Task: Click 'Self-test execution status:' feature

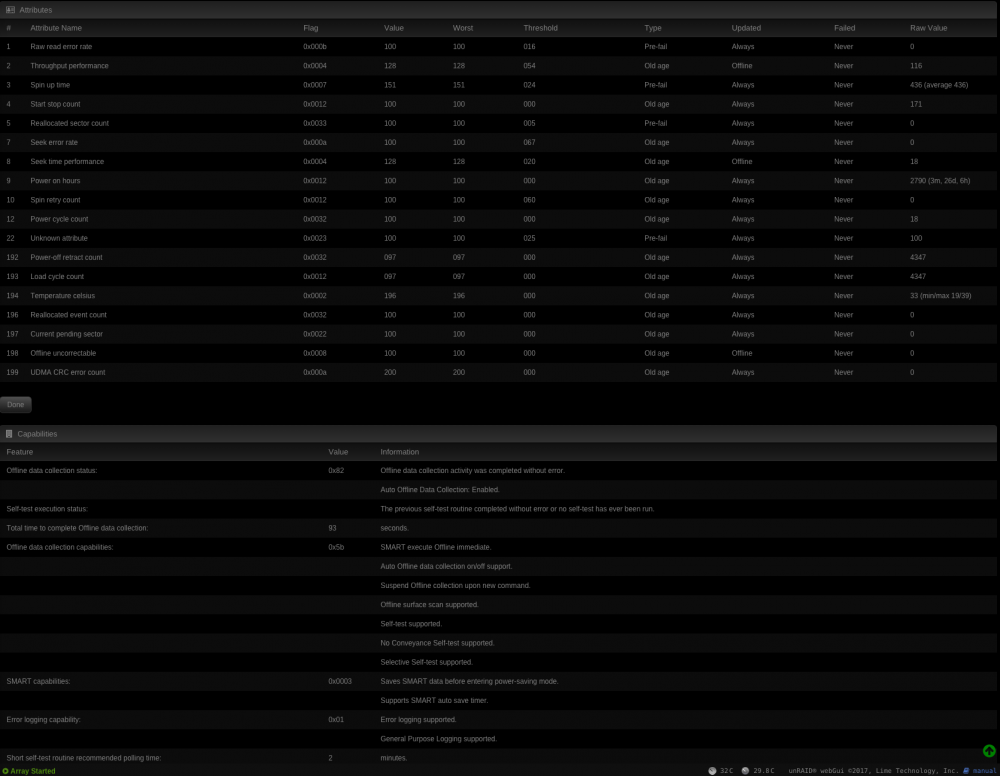Action: click(x=47, y=509)
